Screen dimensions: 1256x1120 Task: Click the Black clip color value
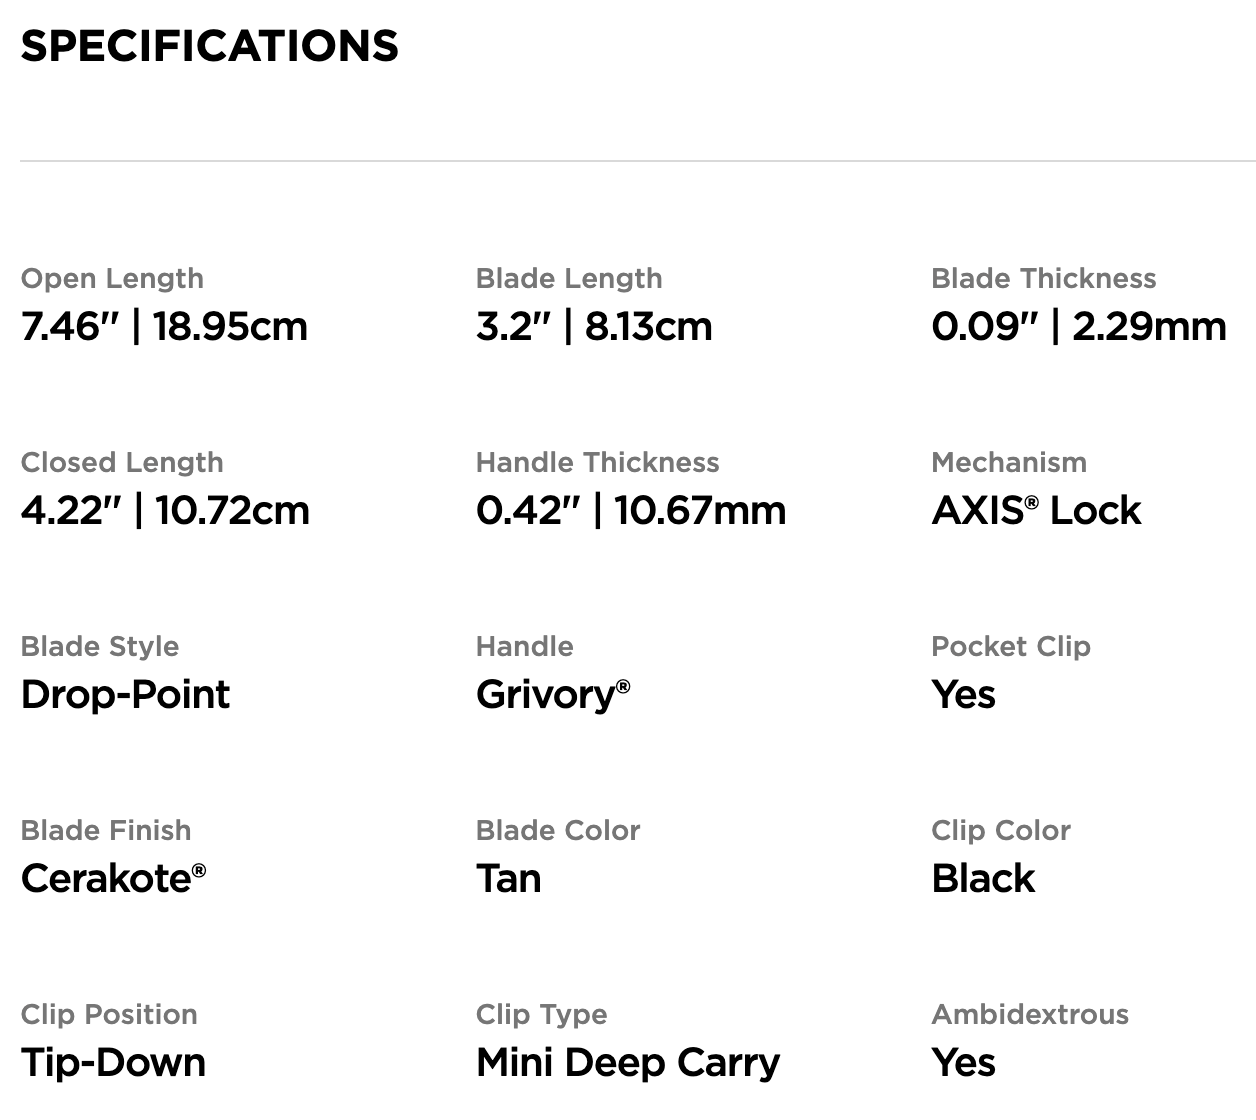coord(983,879)
